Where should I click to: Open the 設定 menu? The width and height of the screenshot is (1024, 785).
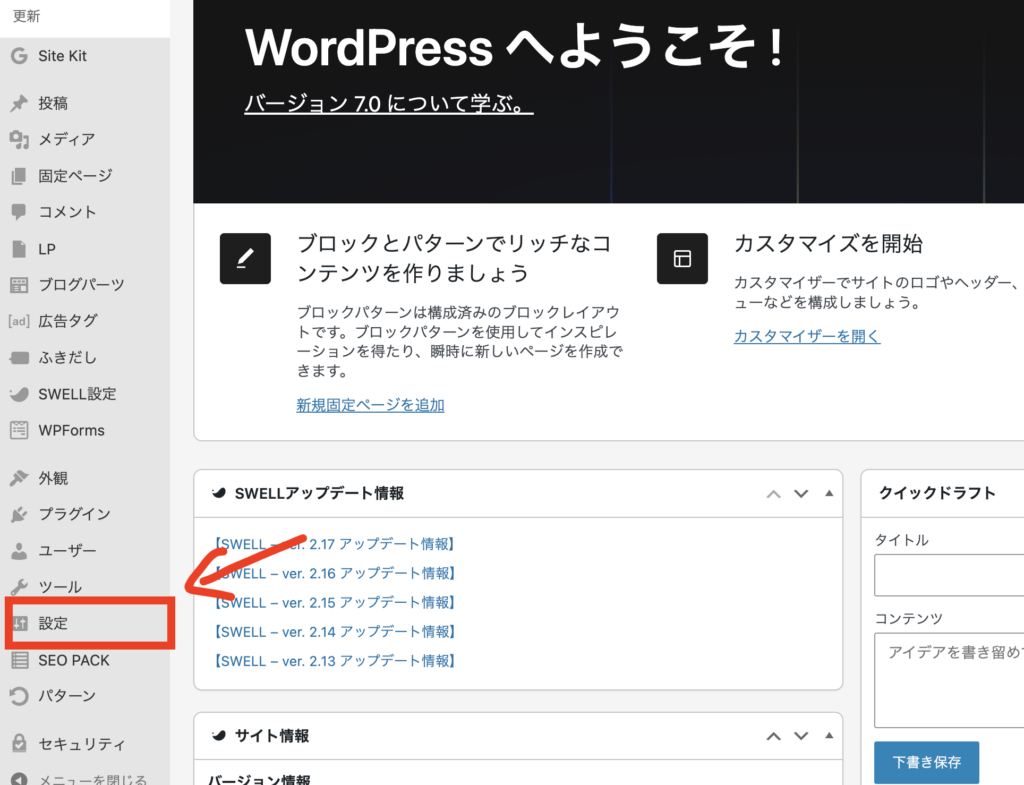[85, 623]
